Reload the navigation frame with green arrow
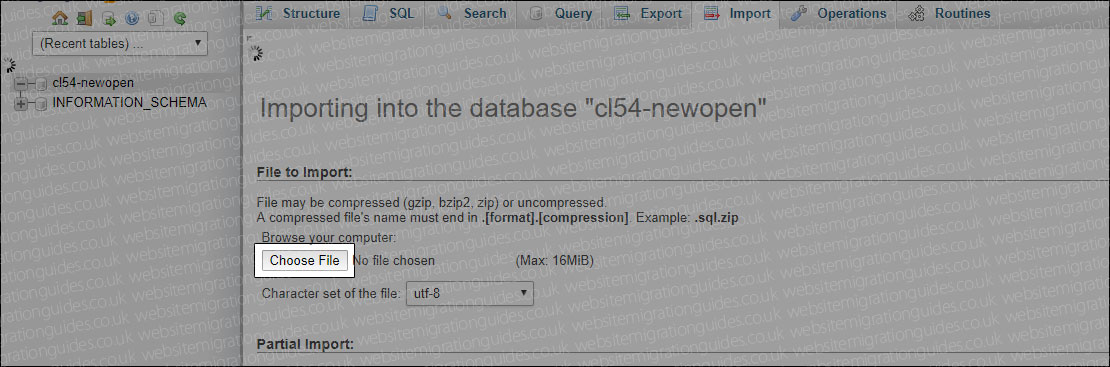 pyautogui.click(x=180, y=18)
